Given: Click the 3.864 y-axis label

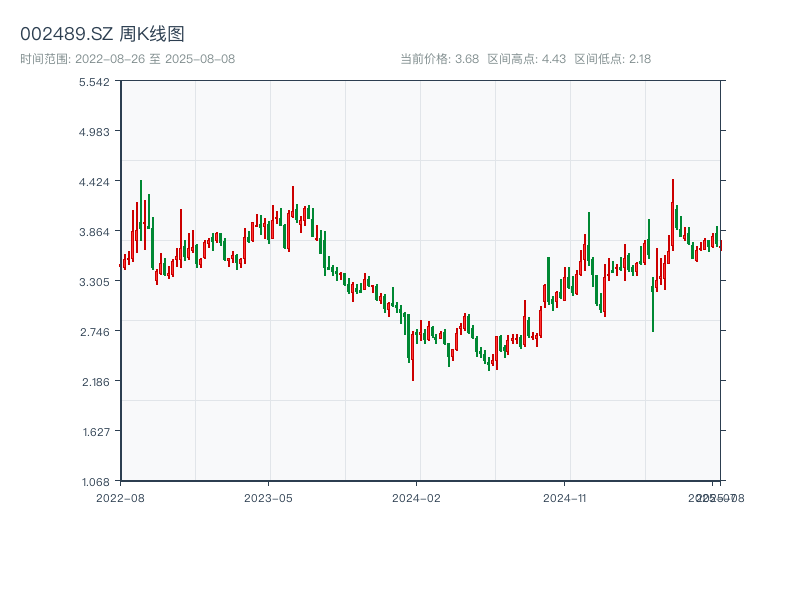Looking at the screenshot, I should pyautogui.click(x=93, y=232).
